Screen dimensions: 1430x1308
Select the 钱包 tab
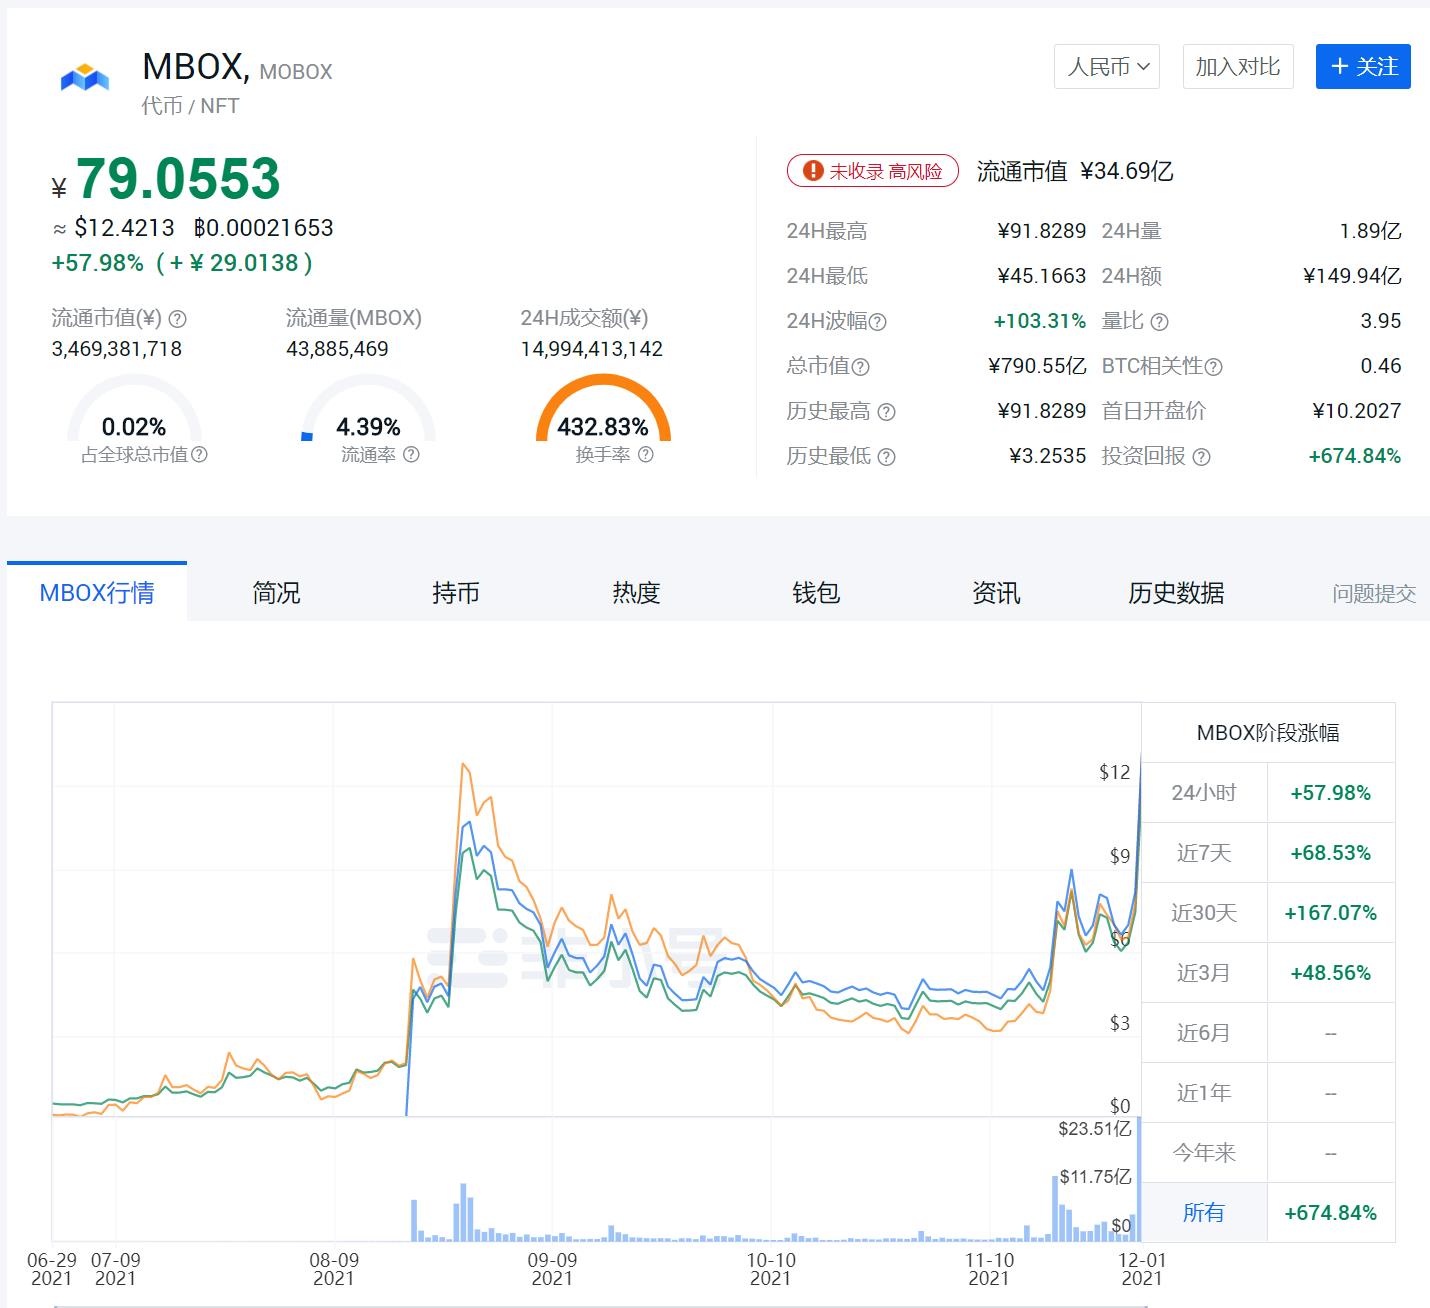click(x=816, y=592)
